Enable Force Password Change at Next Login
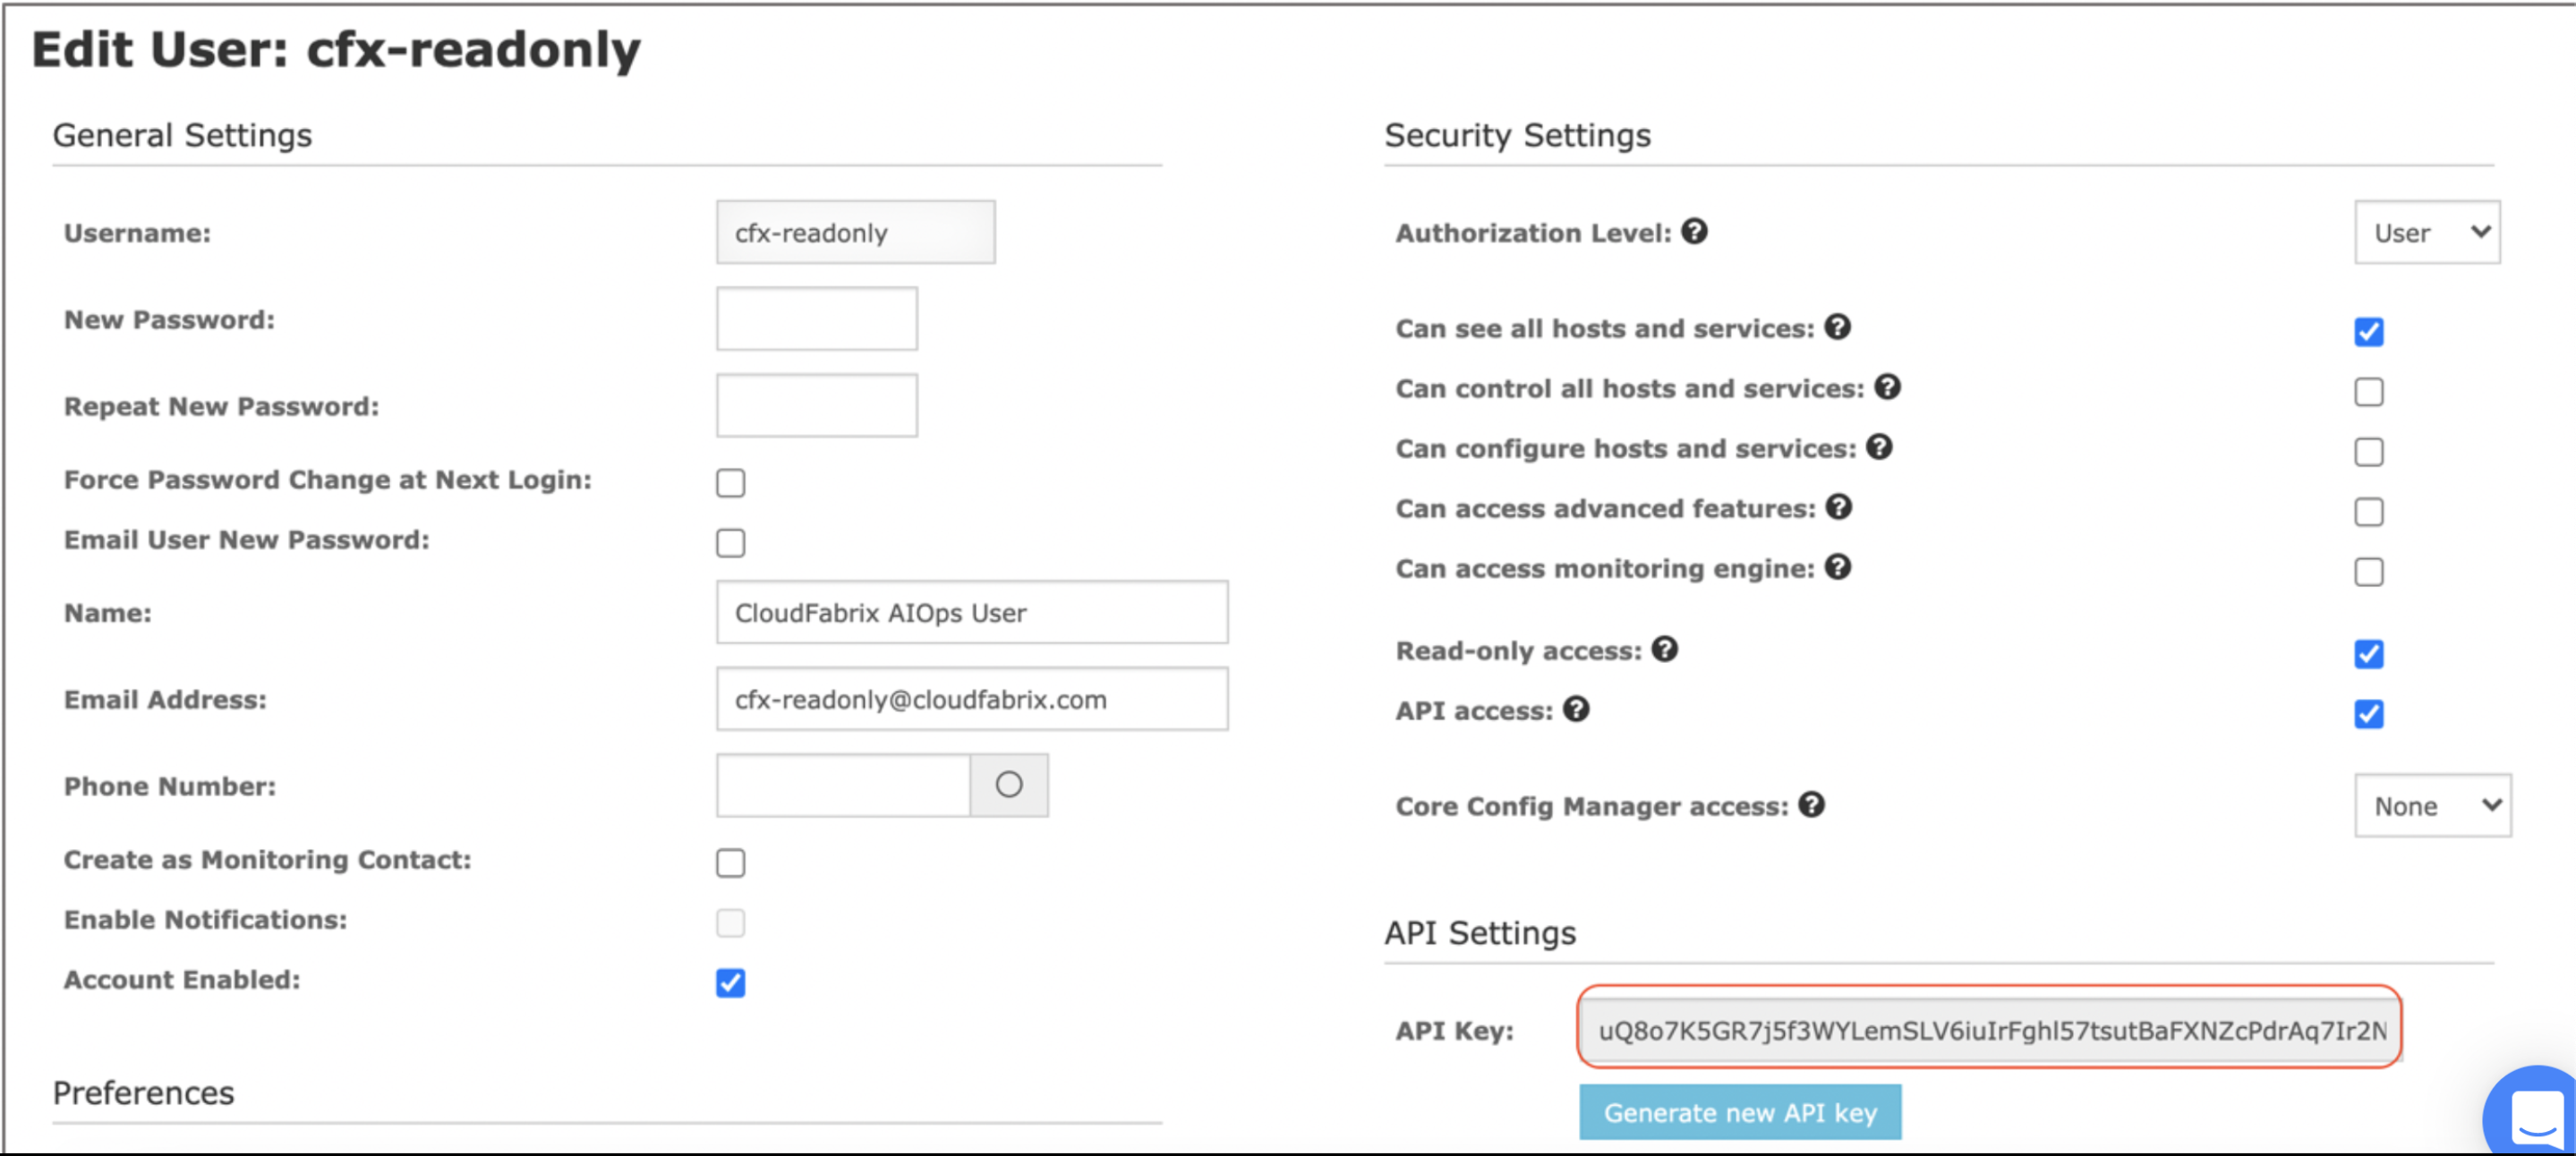The height and width of the screenshot is (1156, 2576). 730,482
